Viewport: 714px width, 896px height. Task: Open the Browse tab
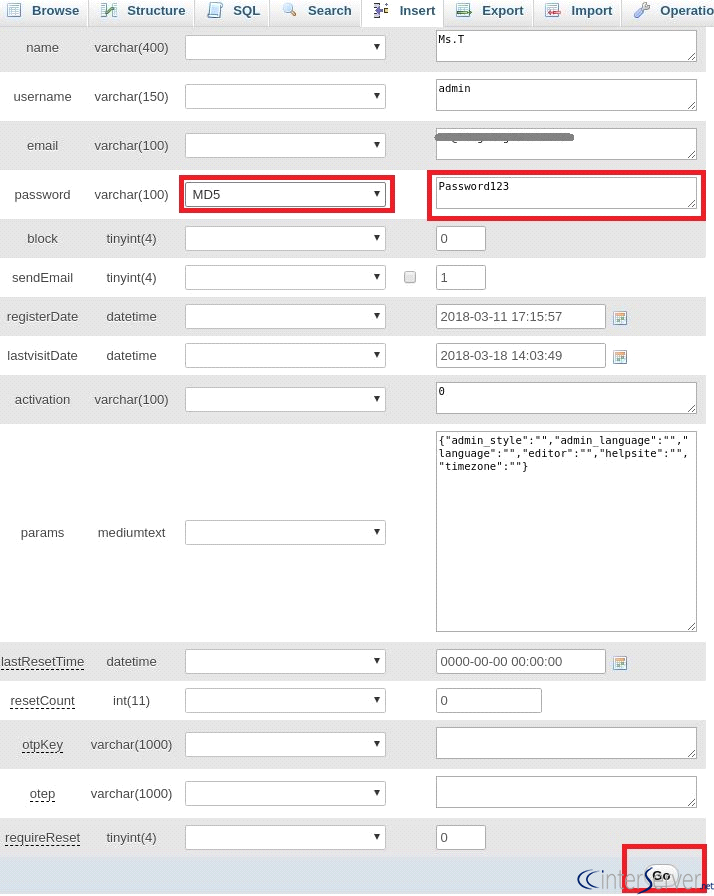click(x=43, y=11)
